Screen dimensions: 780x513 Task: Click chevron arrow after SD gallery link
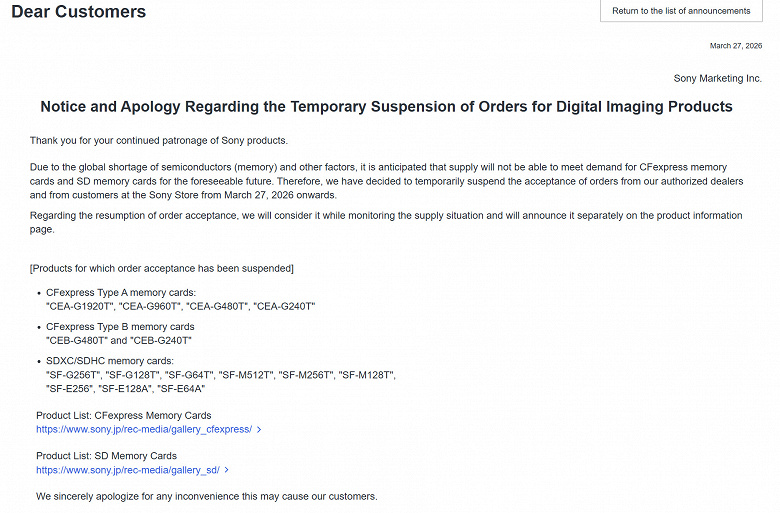click(x=227, y=470)
